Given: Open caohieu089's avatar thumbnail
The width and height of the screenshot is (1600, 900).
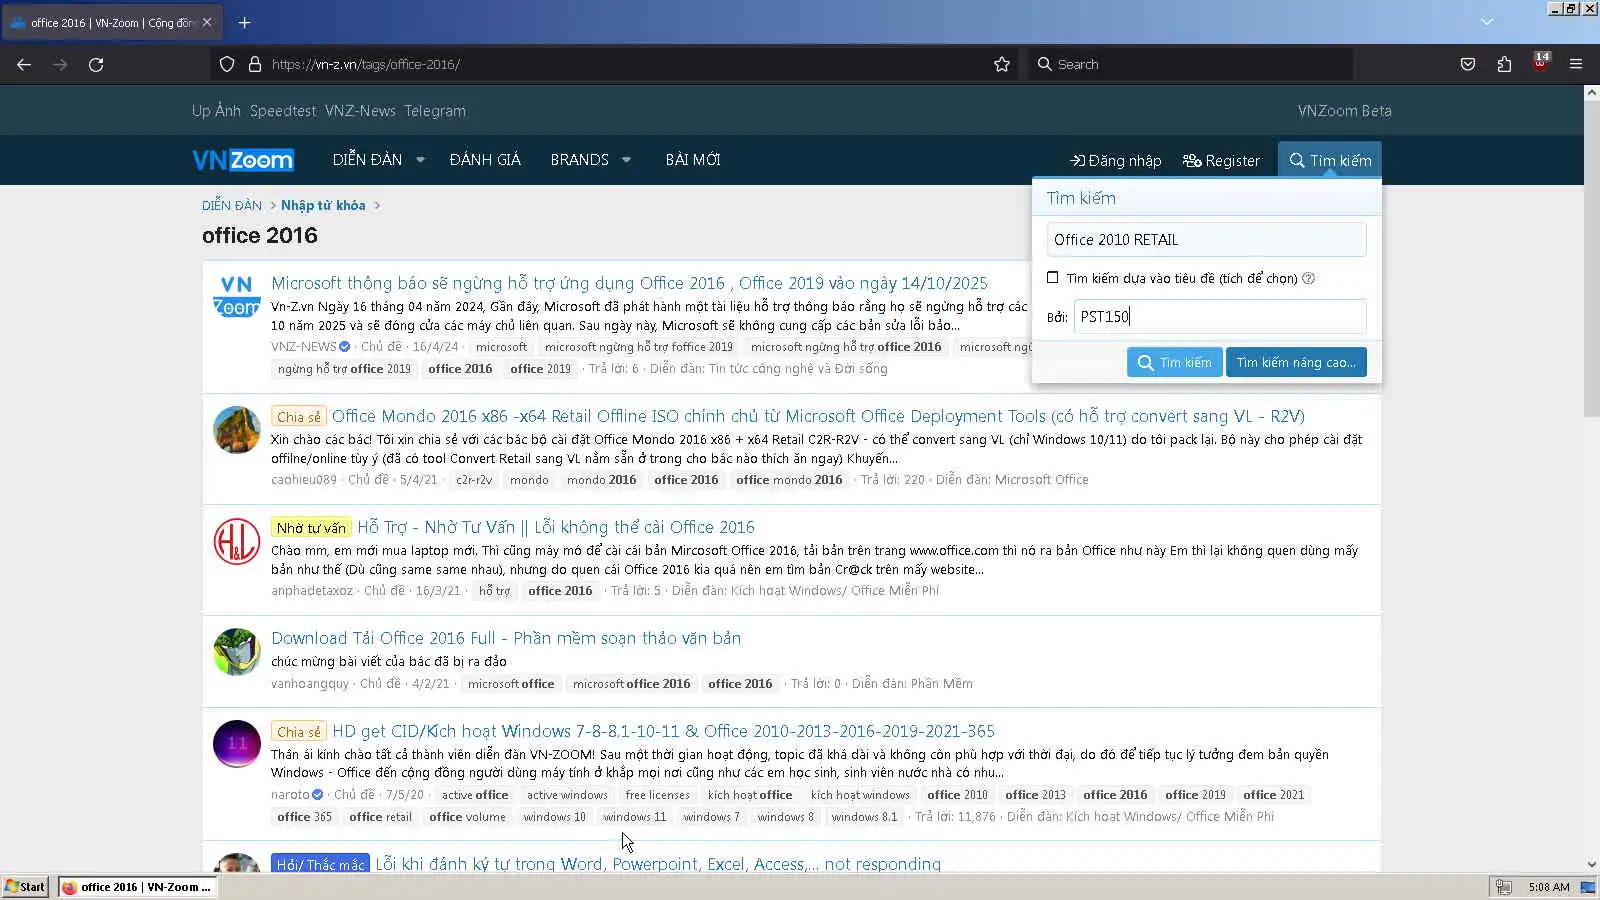Looking at the screenshot, I should click(237, 430).
